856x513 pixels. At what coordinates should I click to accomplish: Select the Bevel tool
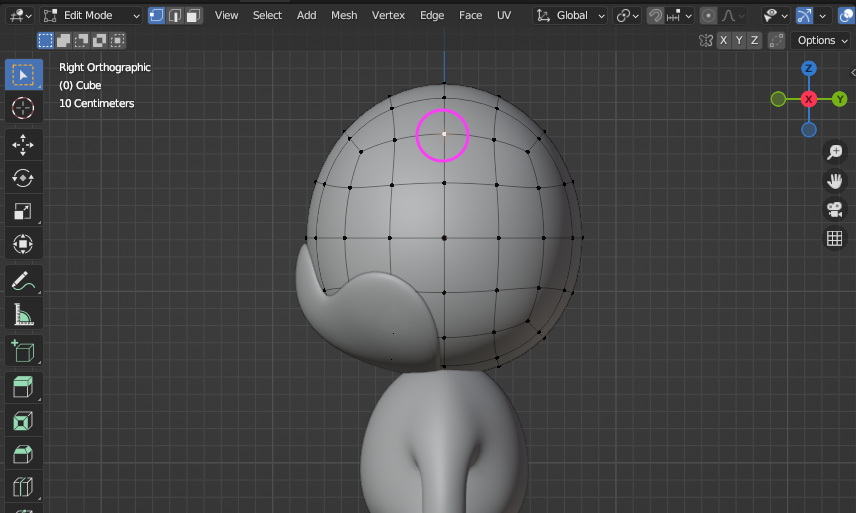tap(23, 454)
